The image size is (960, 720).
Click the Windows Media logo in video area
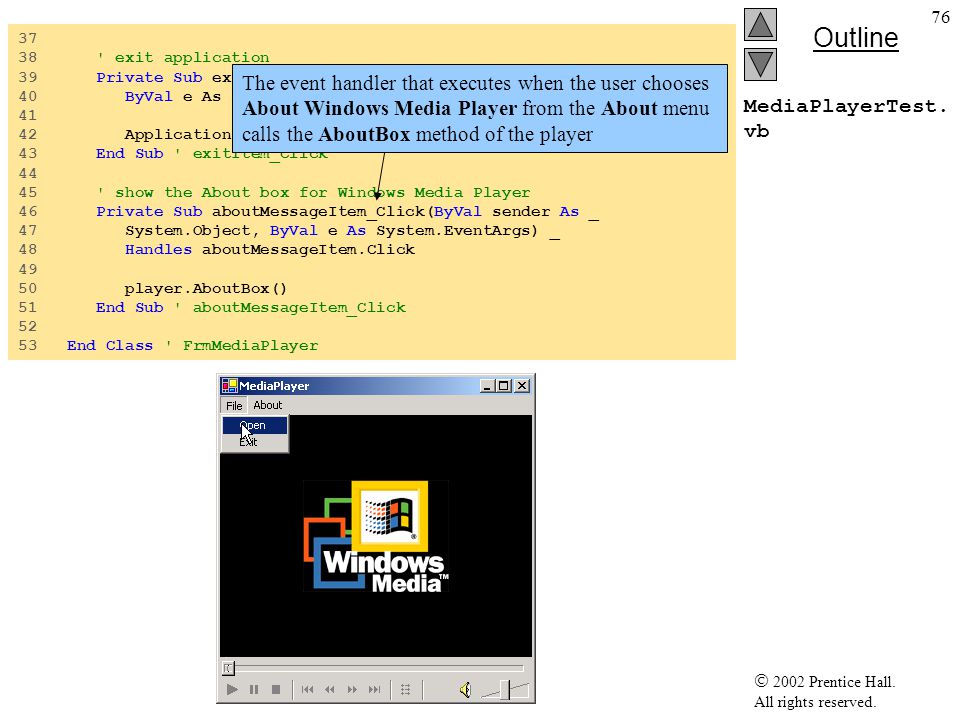[376, 536]
